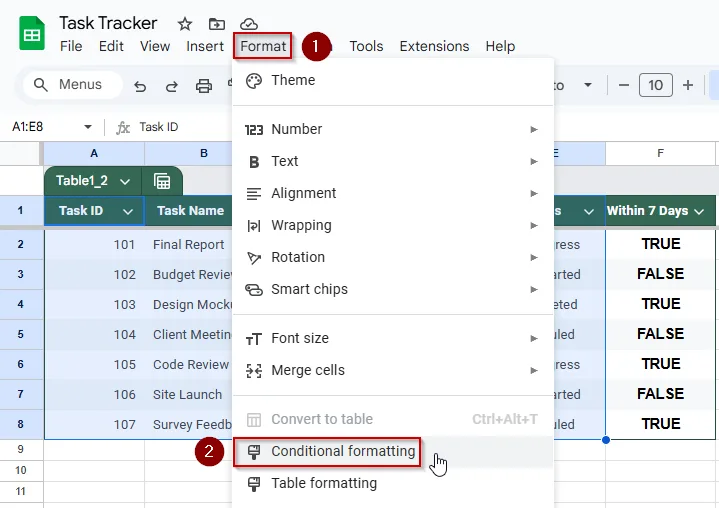Select column F header

tap(660, 154)
